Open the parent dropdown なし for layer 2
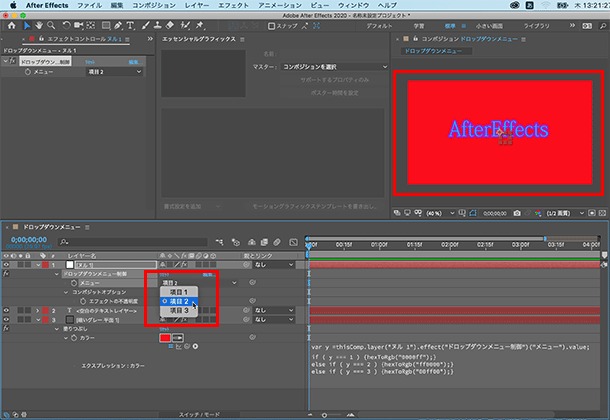This screenshot has height=420, width=610. pyautogui.click(x=274, y=310)
